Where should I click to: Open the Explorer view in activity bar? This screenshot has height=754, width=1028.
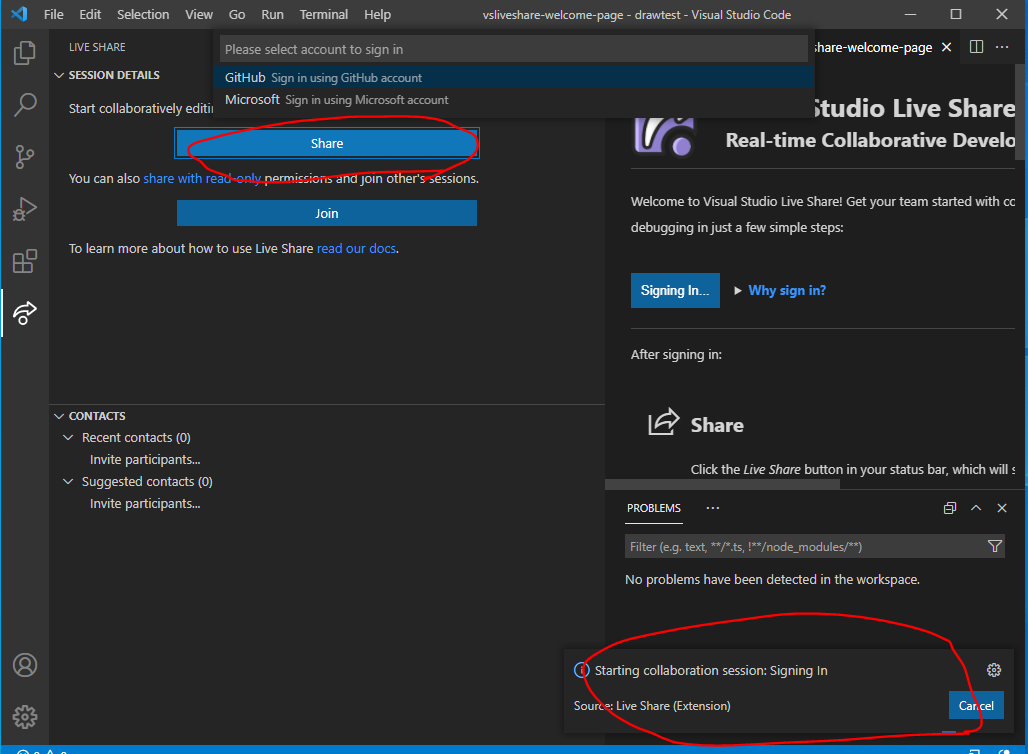point(25,52)
